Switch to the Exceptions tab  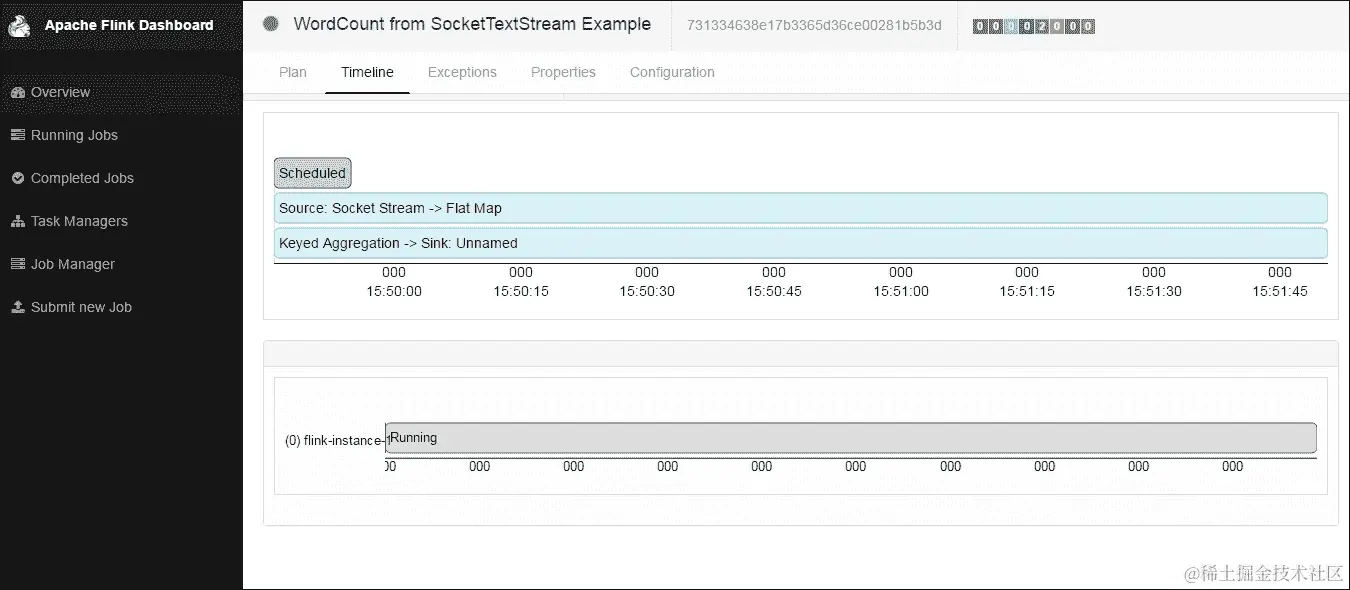click(x=462, y=72)
